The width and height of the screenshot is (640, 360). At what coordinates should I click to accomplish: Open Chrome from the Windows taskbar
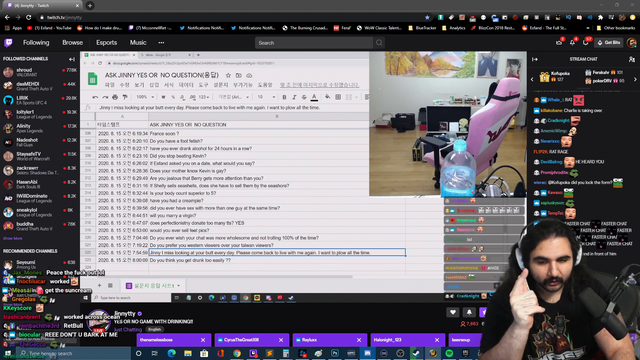tap(237, 353)
